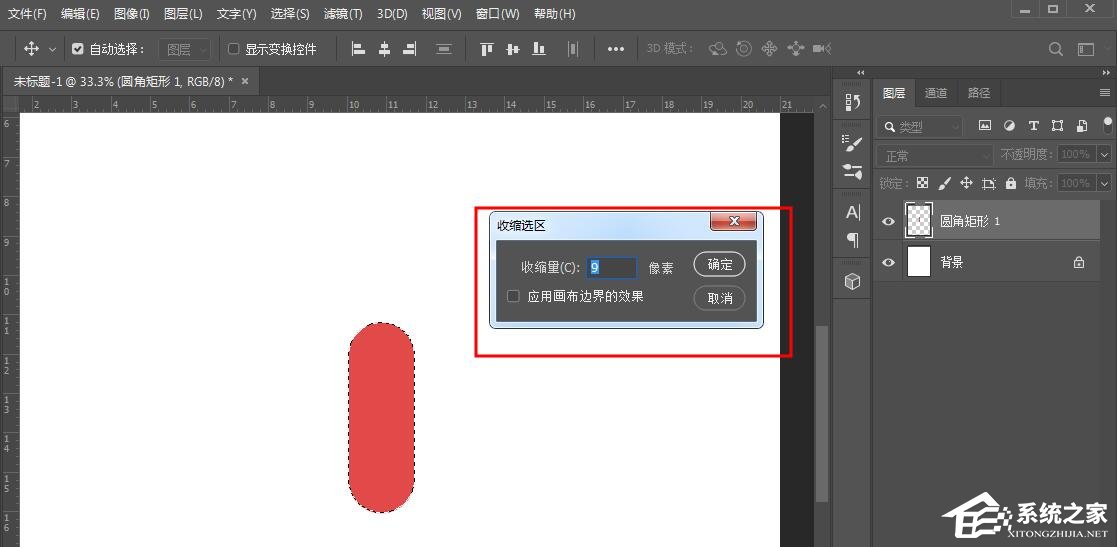The width and height of the screenshot is (1117, 547).
Task: Open the Character panel icon
Action: (x=852, y=212)
